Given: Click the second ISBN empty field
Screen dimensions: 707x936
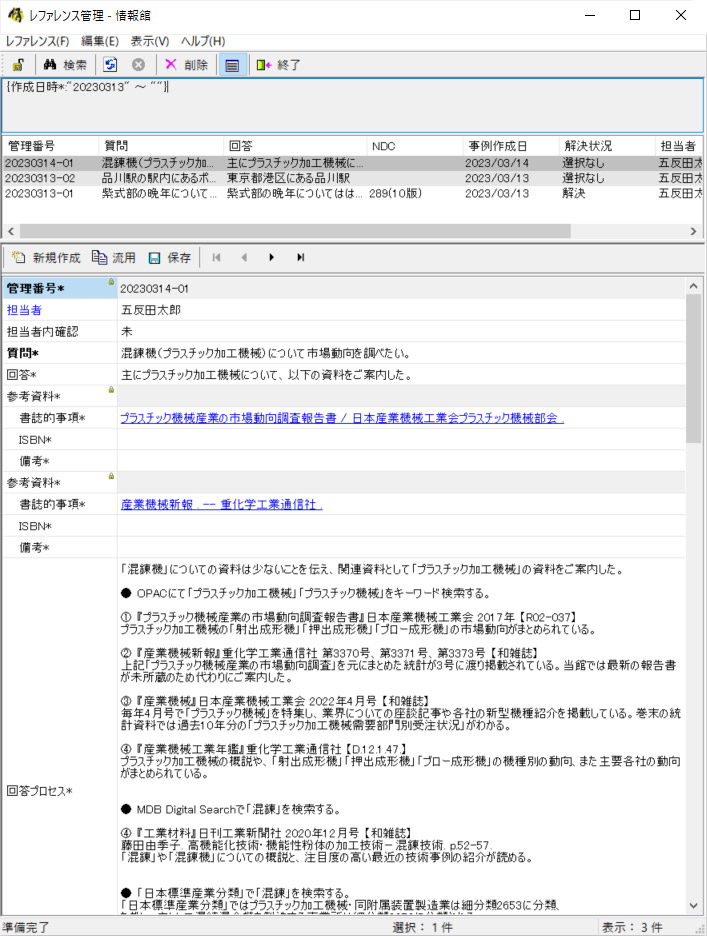Looking at the screenshot, I should [x=401, y=526].
